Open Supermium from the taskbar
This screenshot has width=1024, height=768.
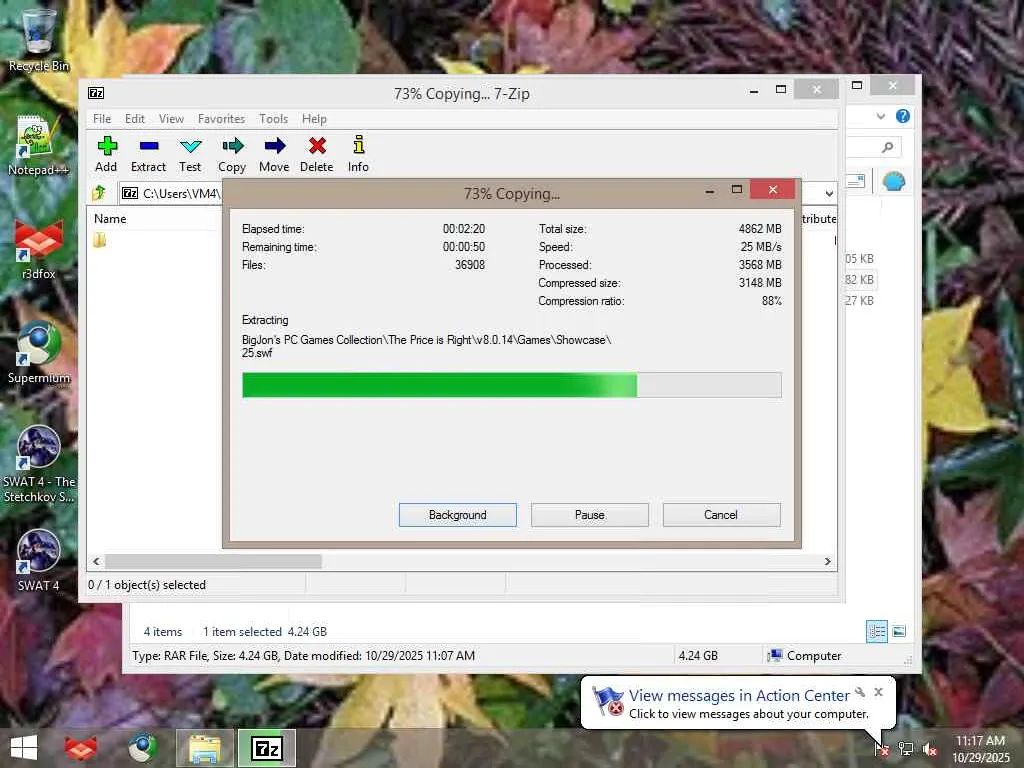(x=142, y=748)
